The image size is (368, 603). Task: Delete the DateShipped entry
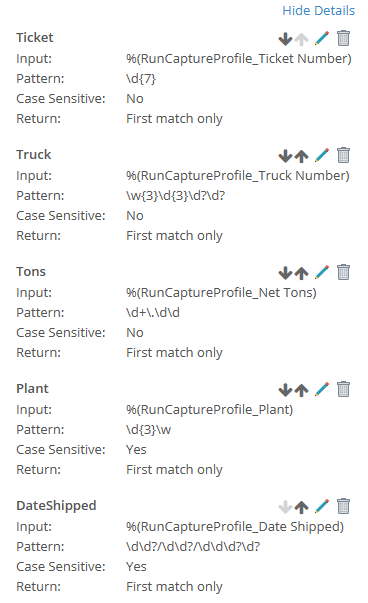(343, 506)
